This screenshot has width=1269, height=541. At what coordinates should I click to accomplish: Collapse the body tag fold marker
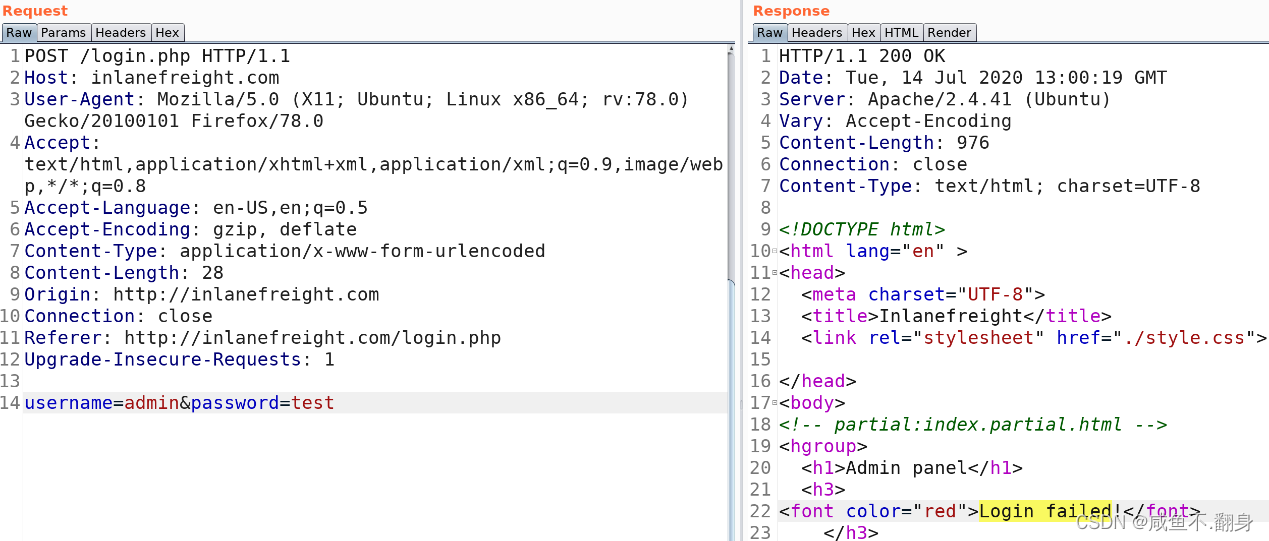(774, 403)
